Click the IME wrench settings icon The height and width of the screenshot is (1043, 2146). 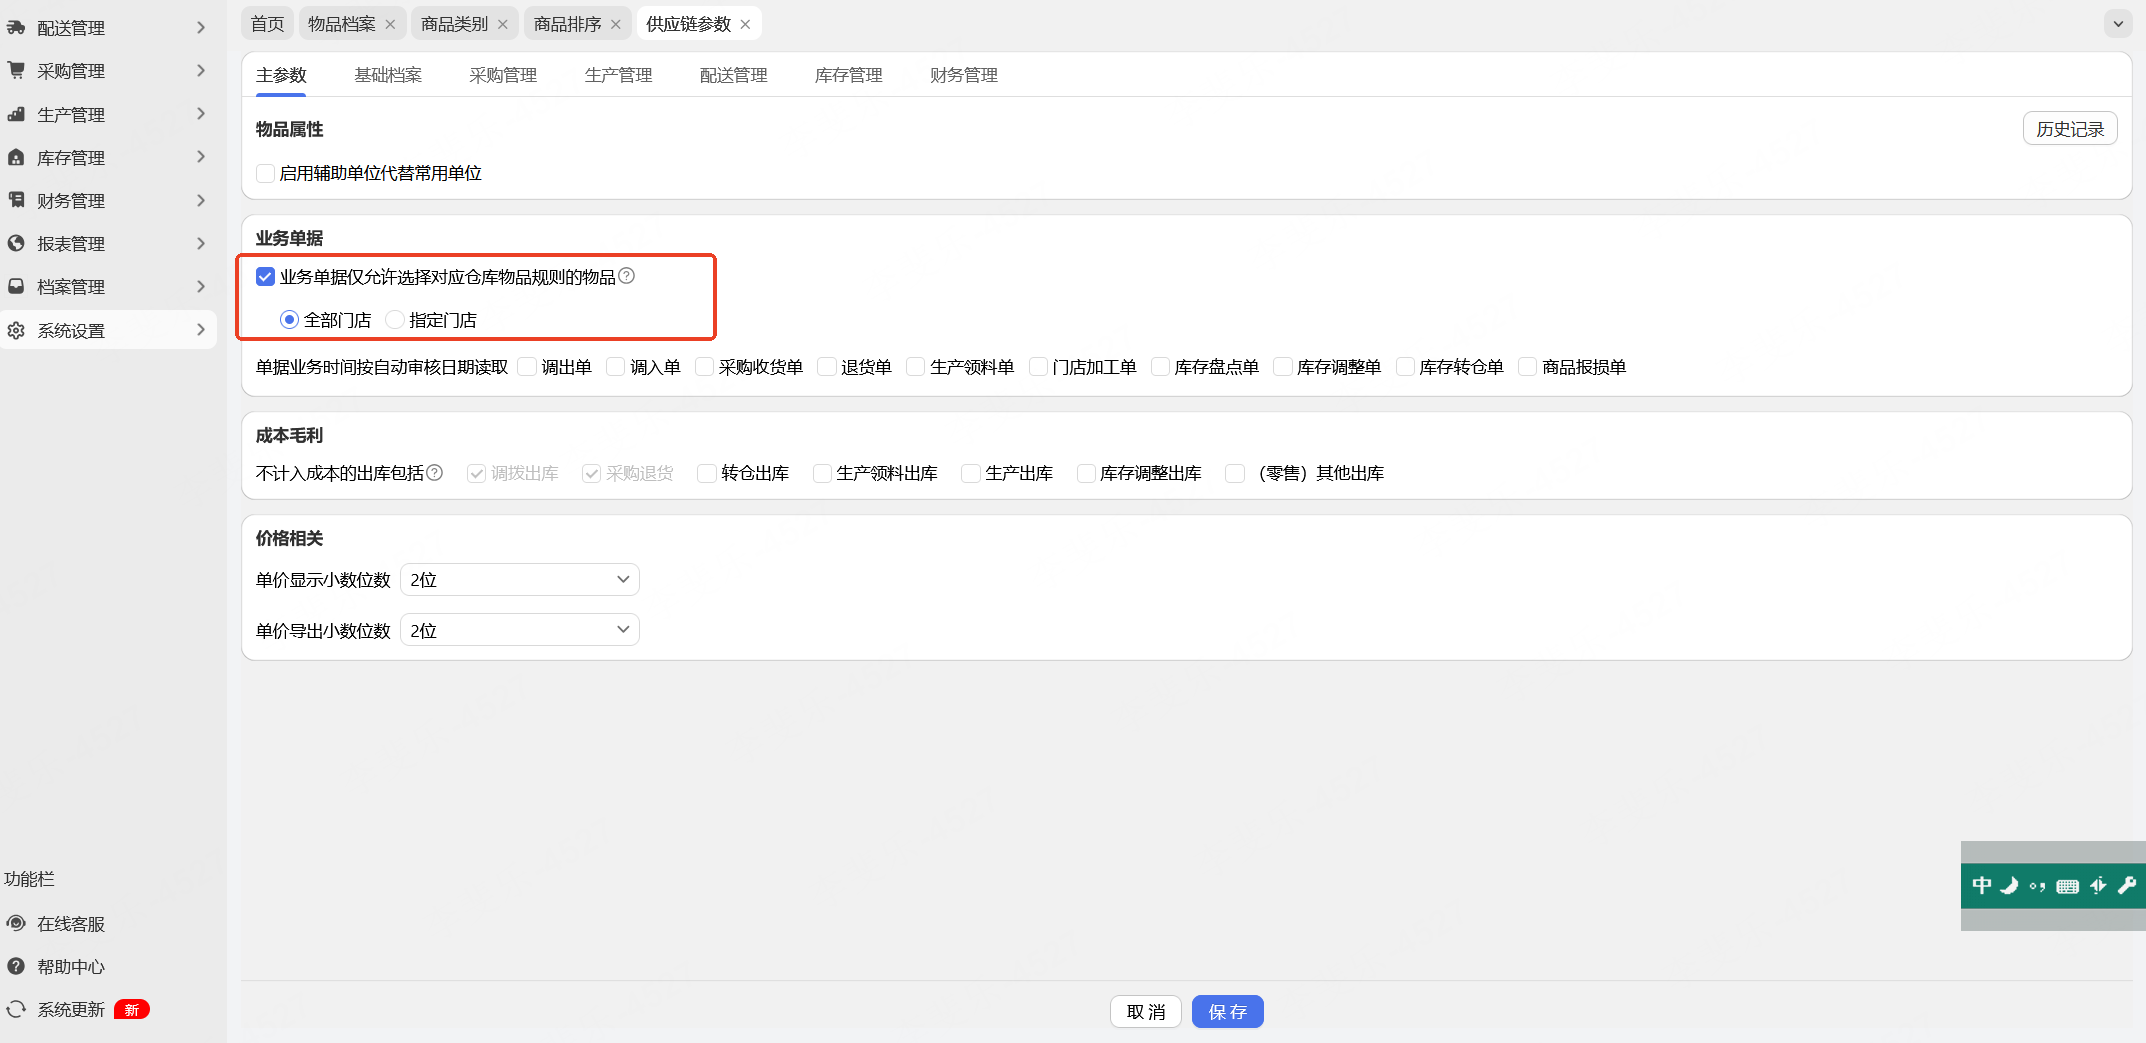point(2127,885)
